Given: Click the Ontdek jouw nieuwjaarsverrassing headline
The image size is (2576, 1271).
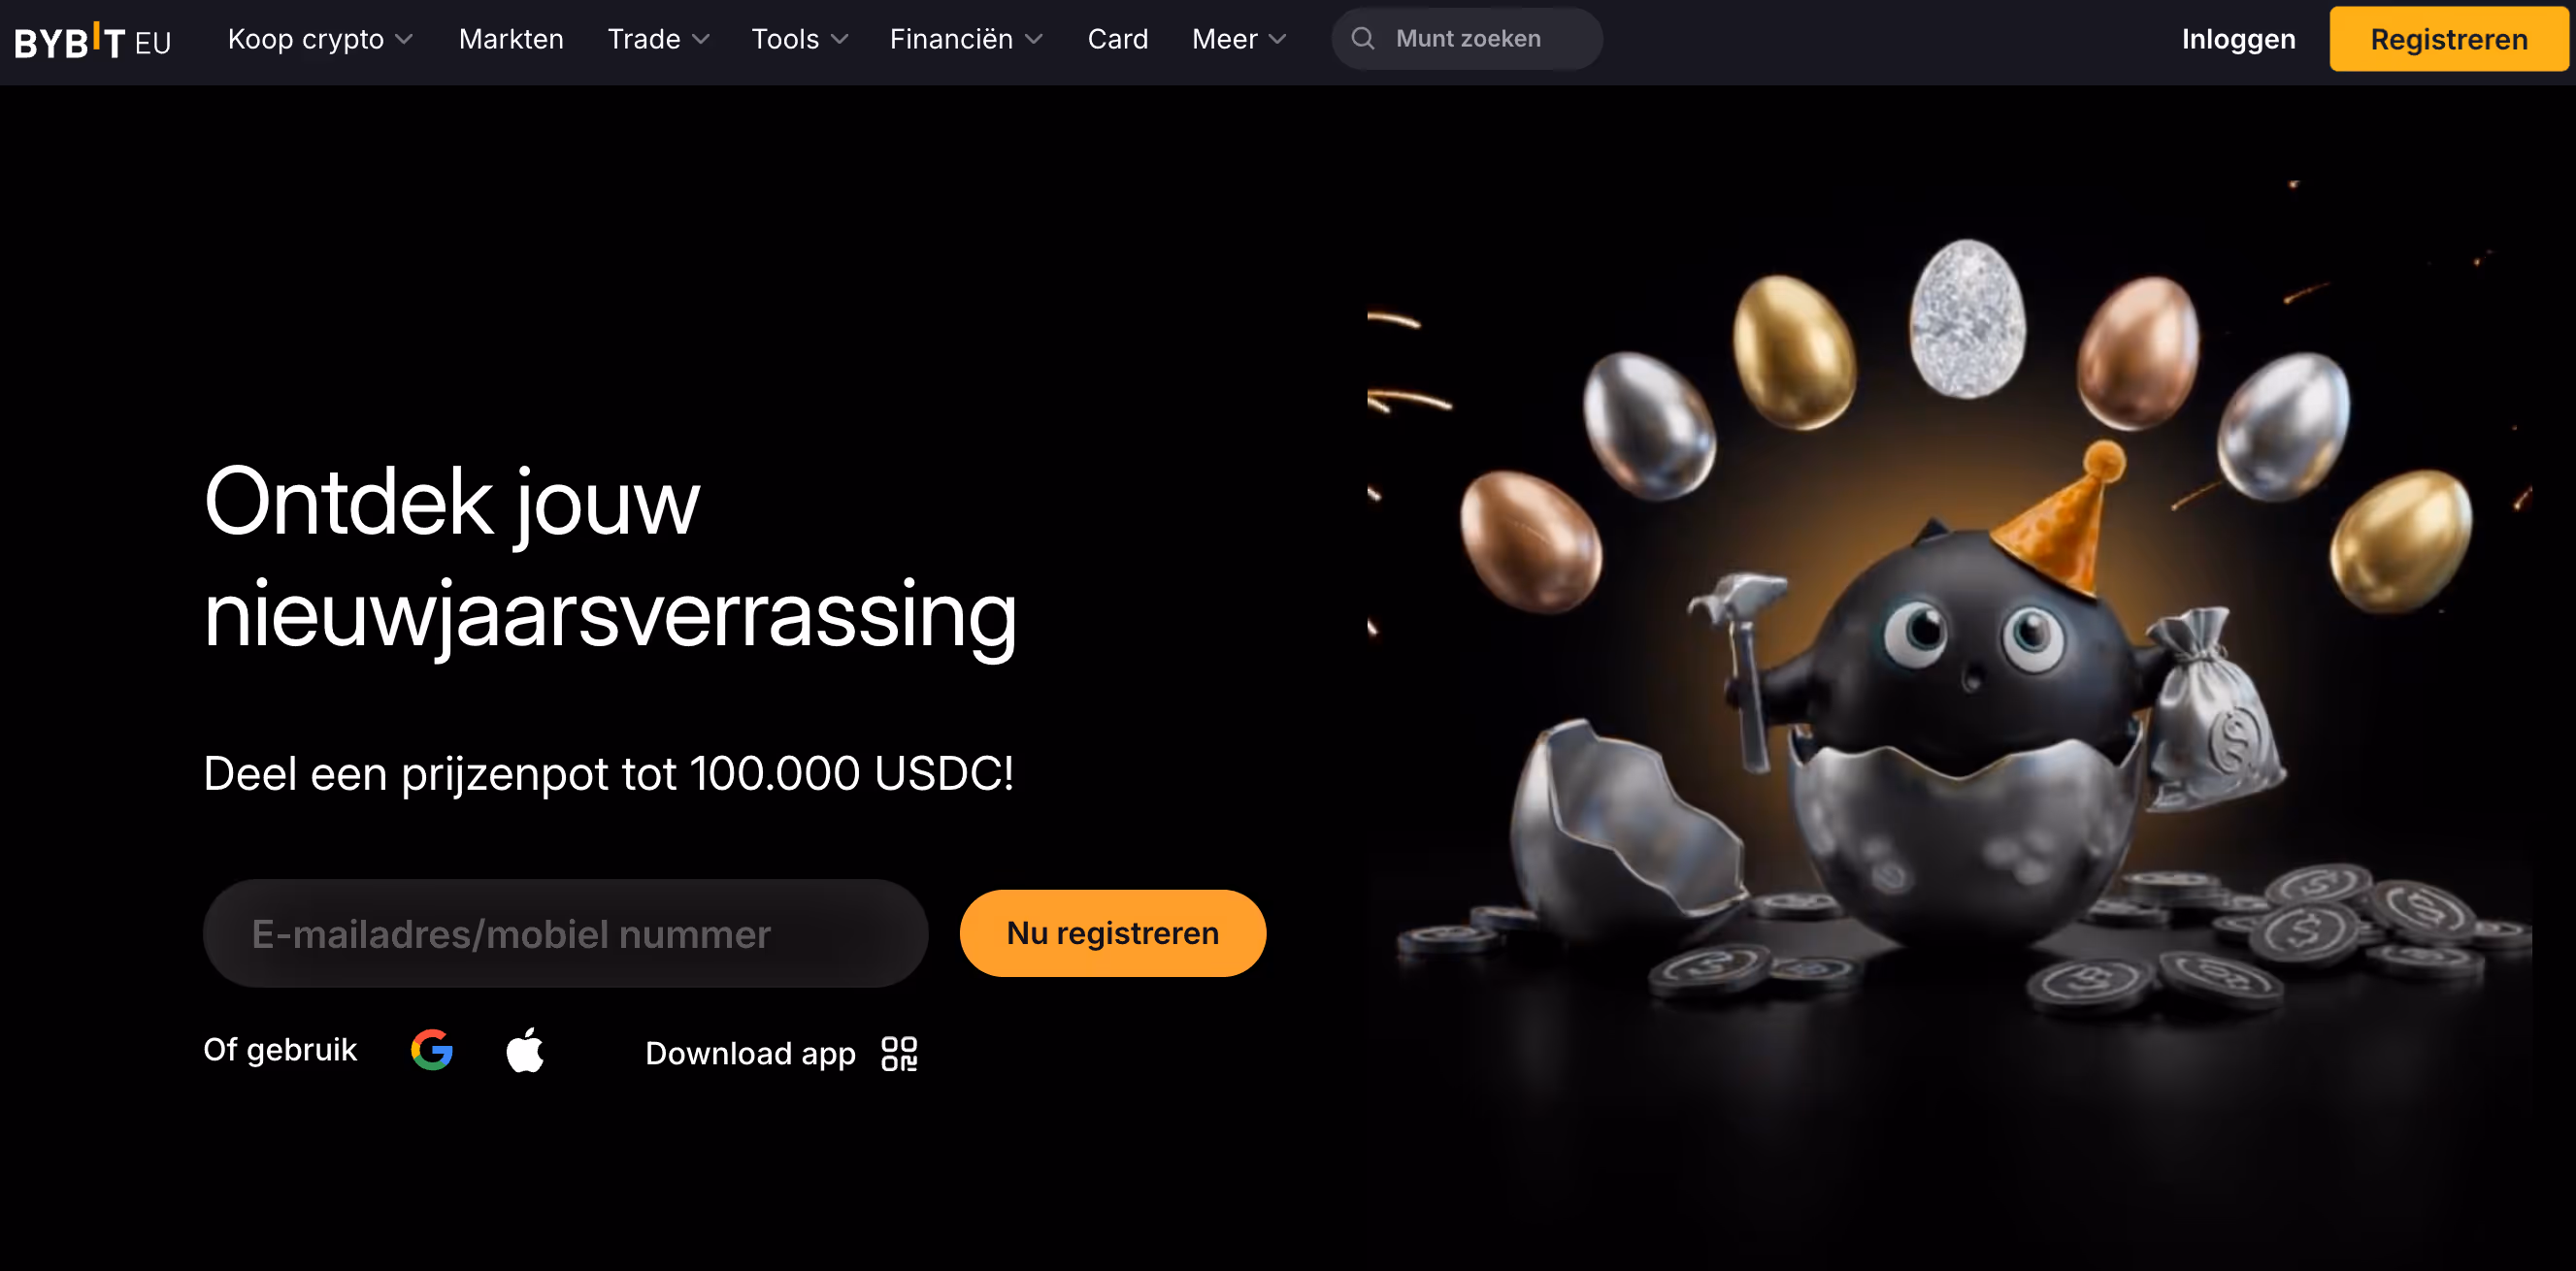Looking at the screenshot, I should coord(609,558).
